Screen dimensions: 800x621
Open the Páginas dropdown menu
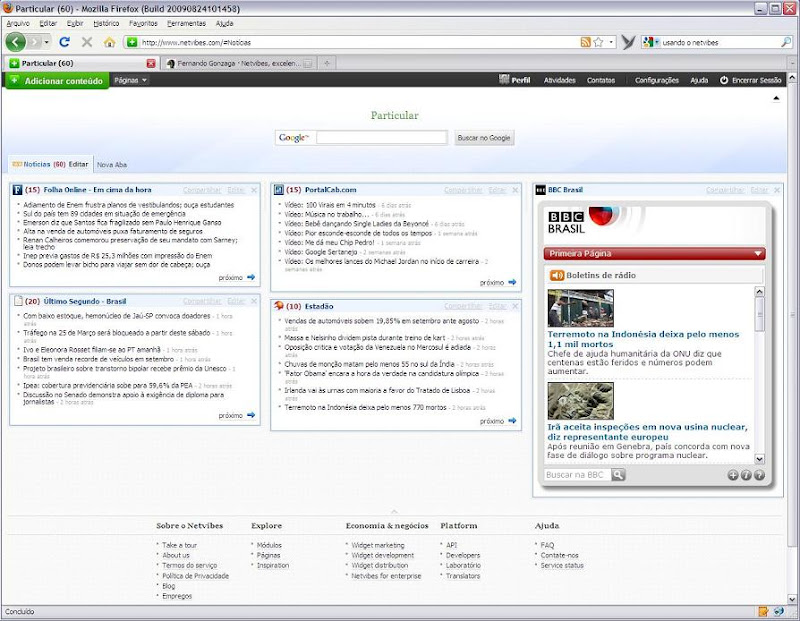[x=130, y=80]
